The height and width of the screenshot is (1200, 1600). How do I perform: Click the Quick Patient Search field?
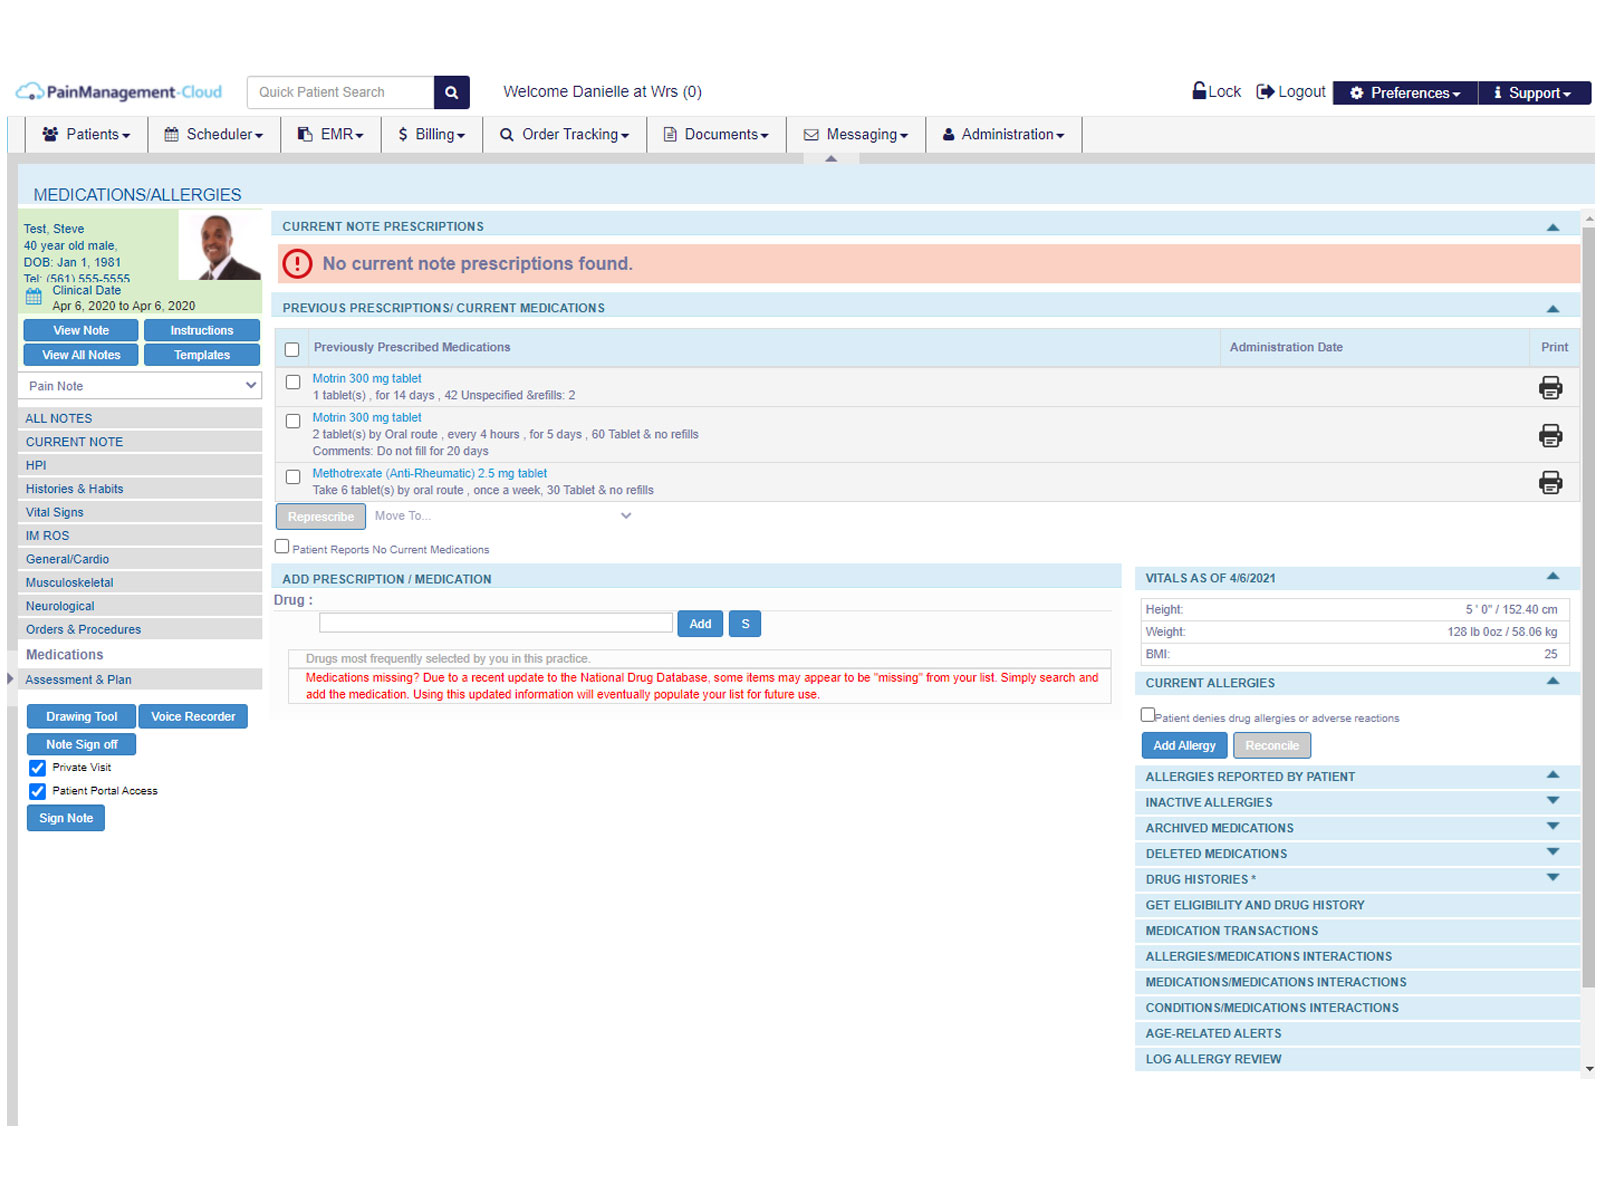341,92
